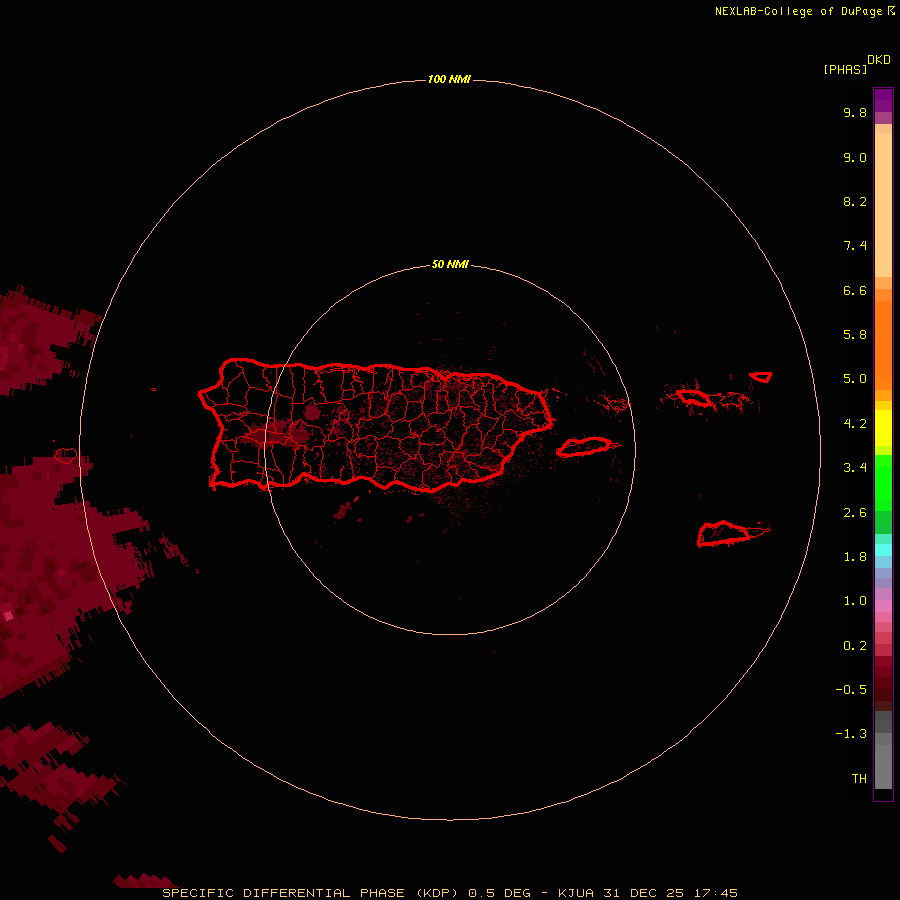This screenshot has width=900, height=900.
Task: Click the 8.2 value on color scale
Action: 855,201
